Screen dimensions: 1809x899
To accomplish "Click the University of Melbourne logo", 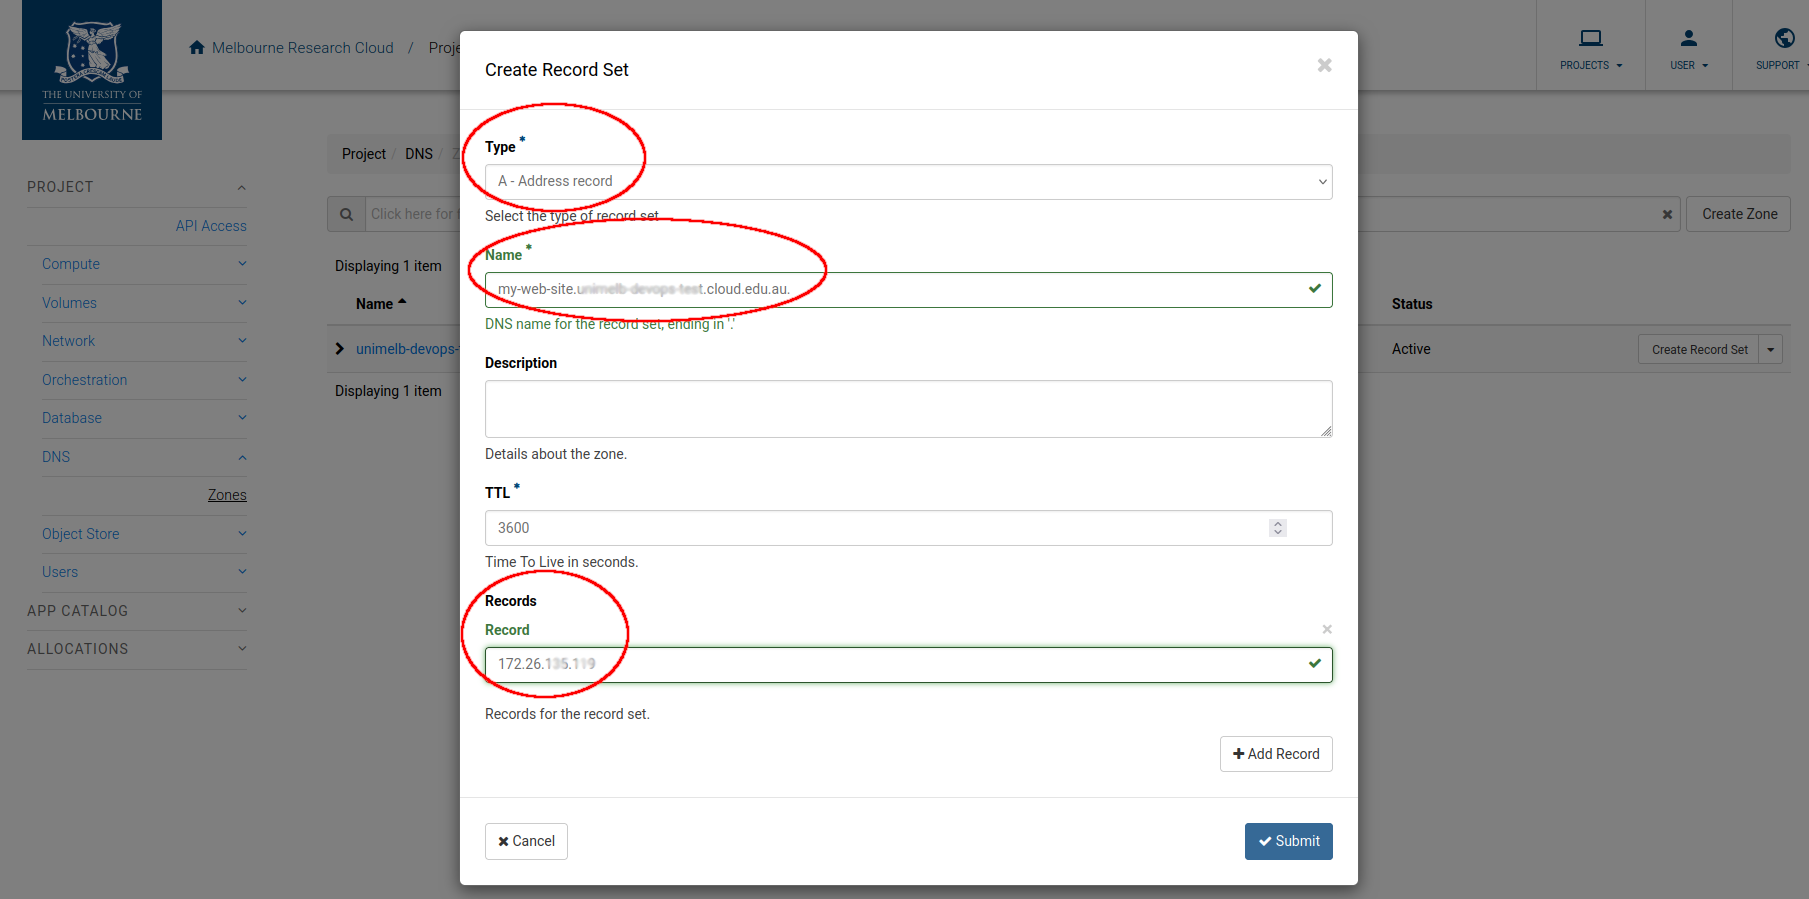I will coord(92,70).
